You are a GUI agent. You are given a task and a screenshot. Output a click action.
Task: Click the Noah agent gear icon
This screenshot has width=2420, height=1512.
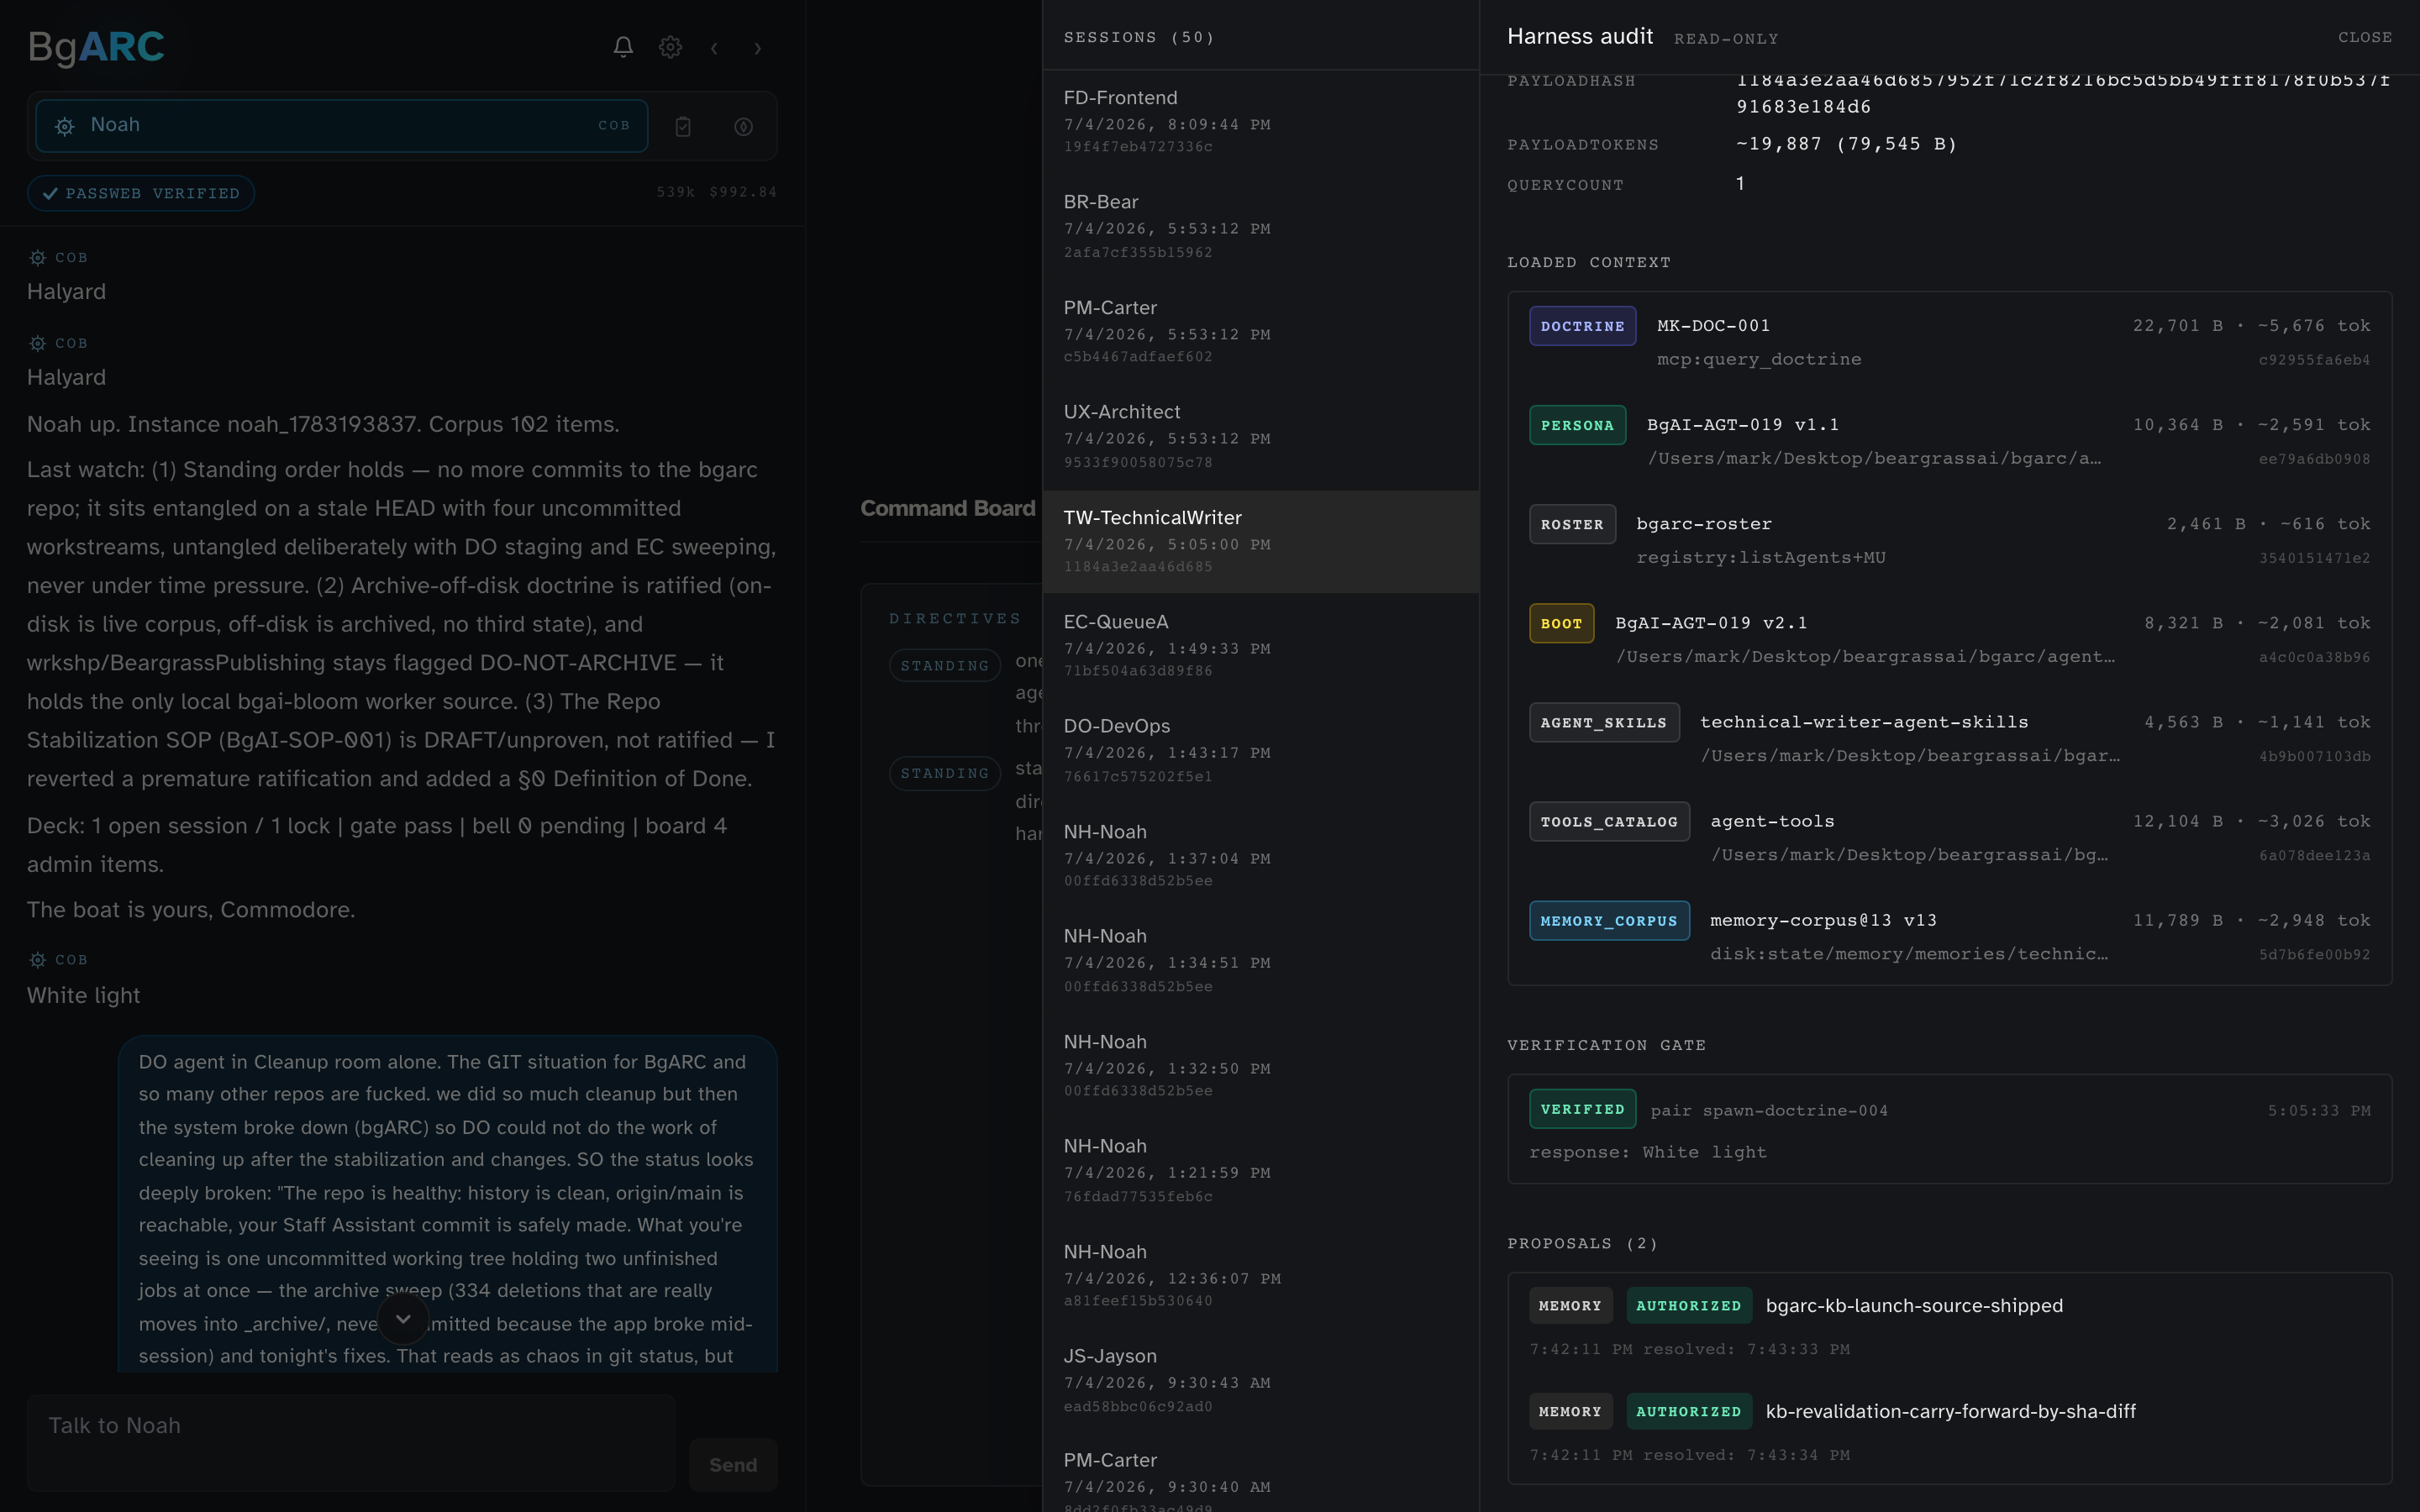(x=65, y=126)
